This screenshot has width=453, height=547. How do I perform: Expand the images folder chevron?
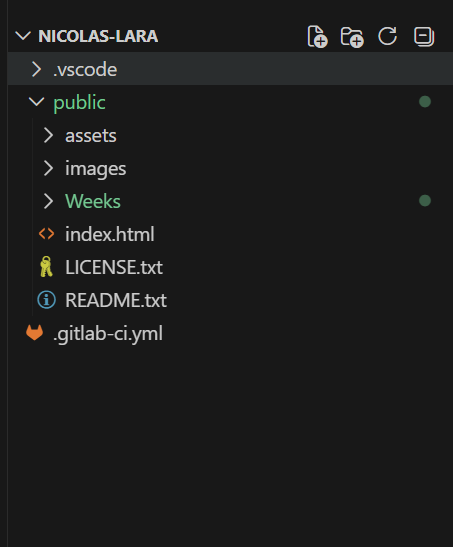tap(48, 168)
